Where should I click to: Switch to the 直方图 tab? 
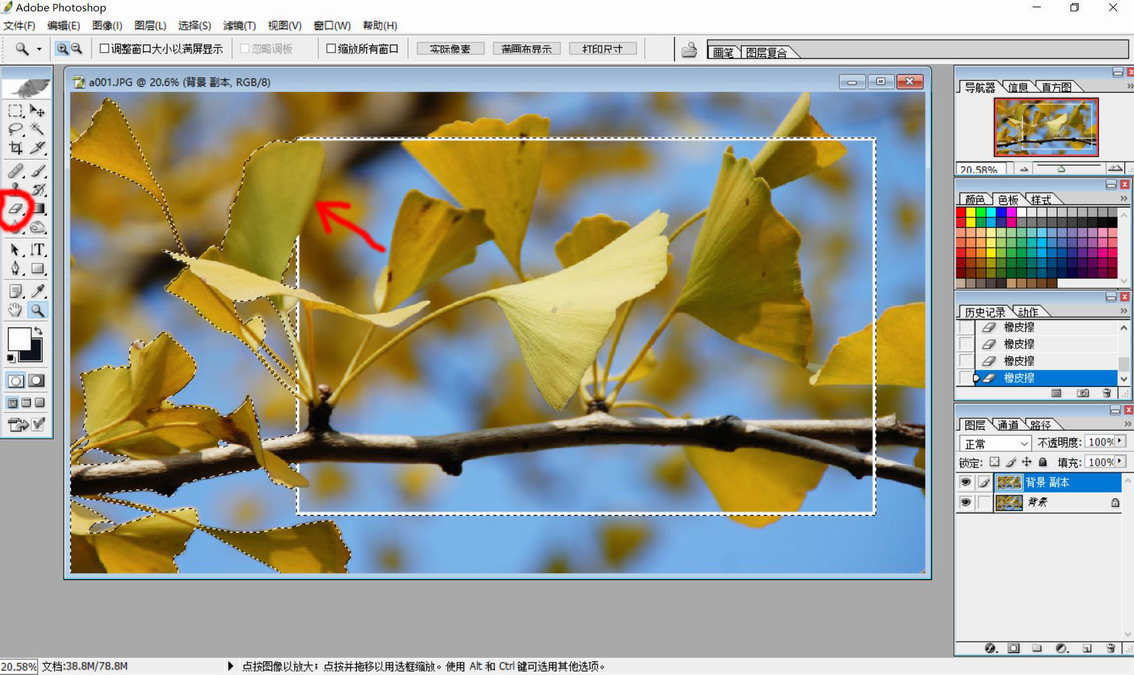1057,87
